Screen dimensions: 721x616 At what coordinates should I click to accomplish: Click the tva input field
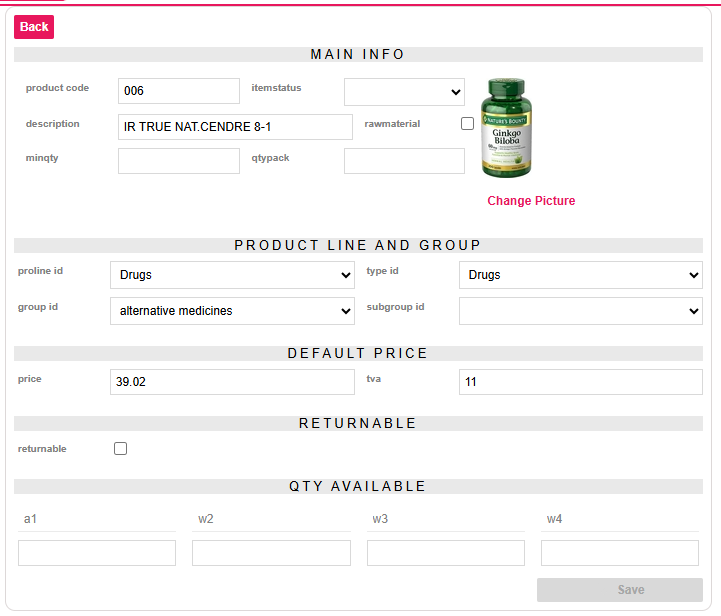point(580,382)
